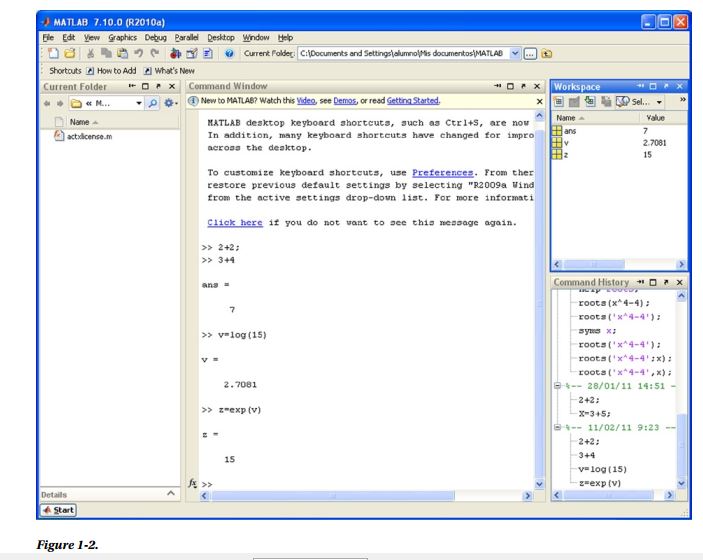The width and height of the screenshot is (703, 560).
Task: Open the Preferences link in Command Window
Action: 443,173
